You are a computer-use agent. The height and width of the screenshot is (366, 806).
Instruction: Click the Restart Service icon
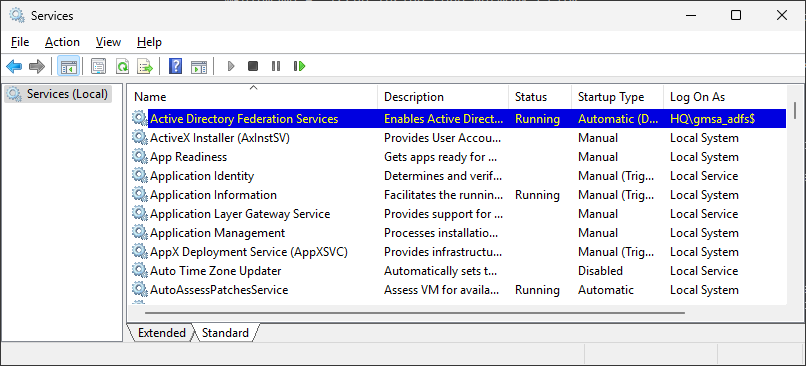click(x=300, y=66)
